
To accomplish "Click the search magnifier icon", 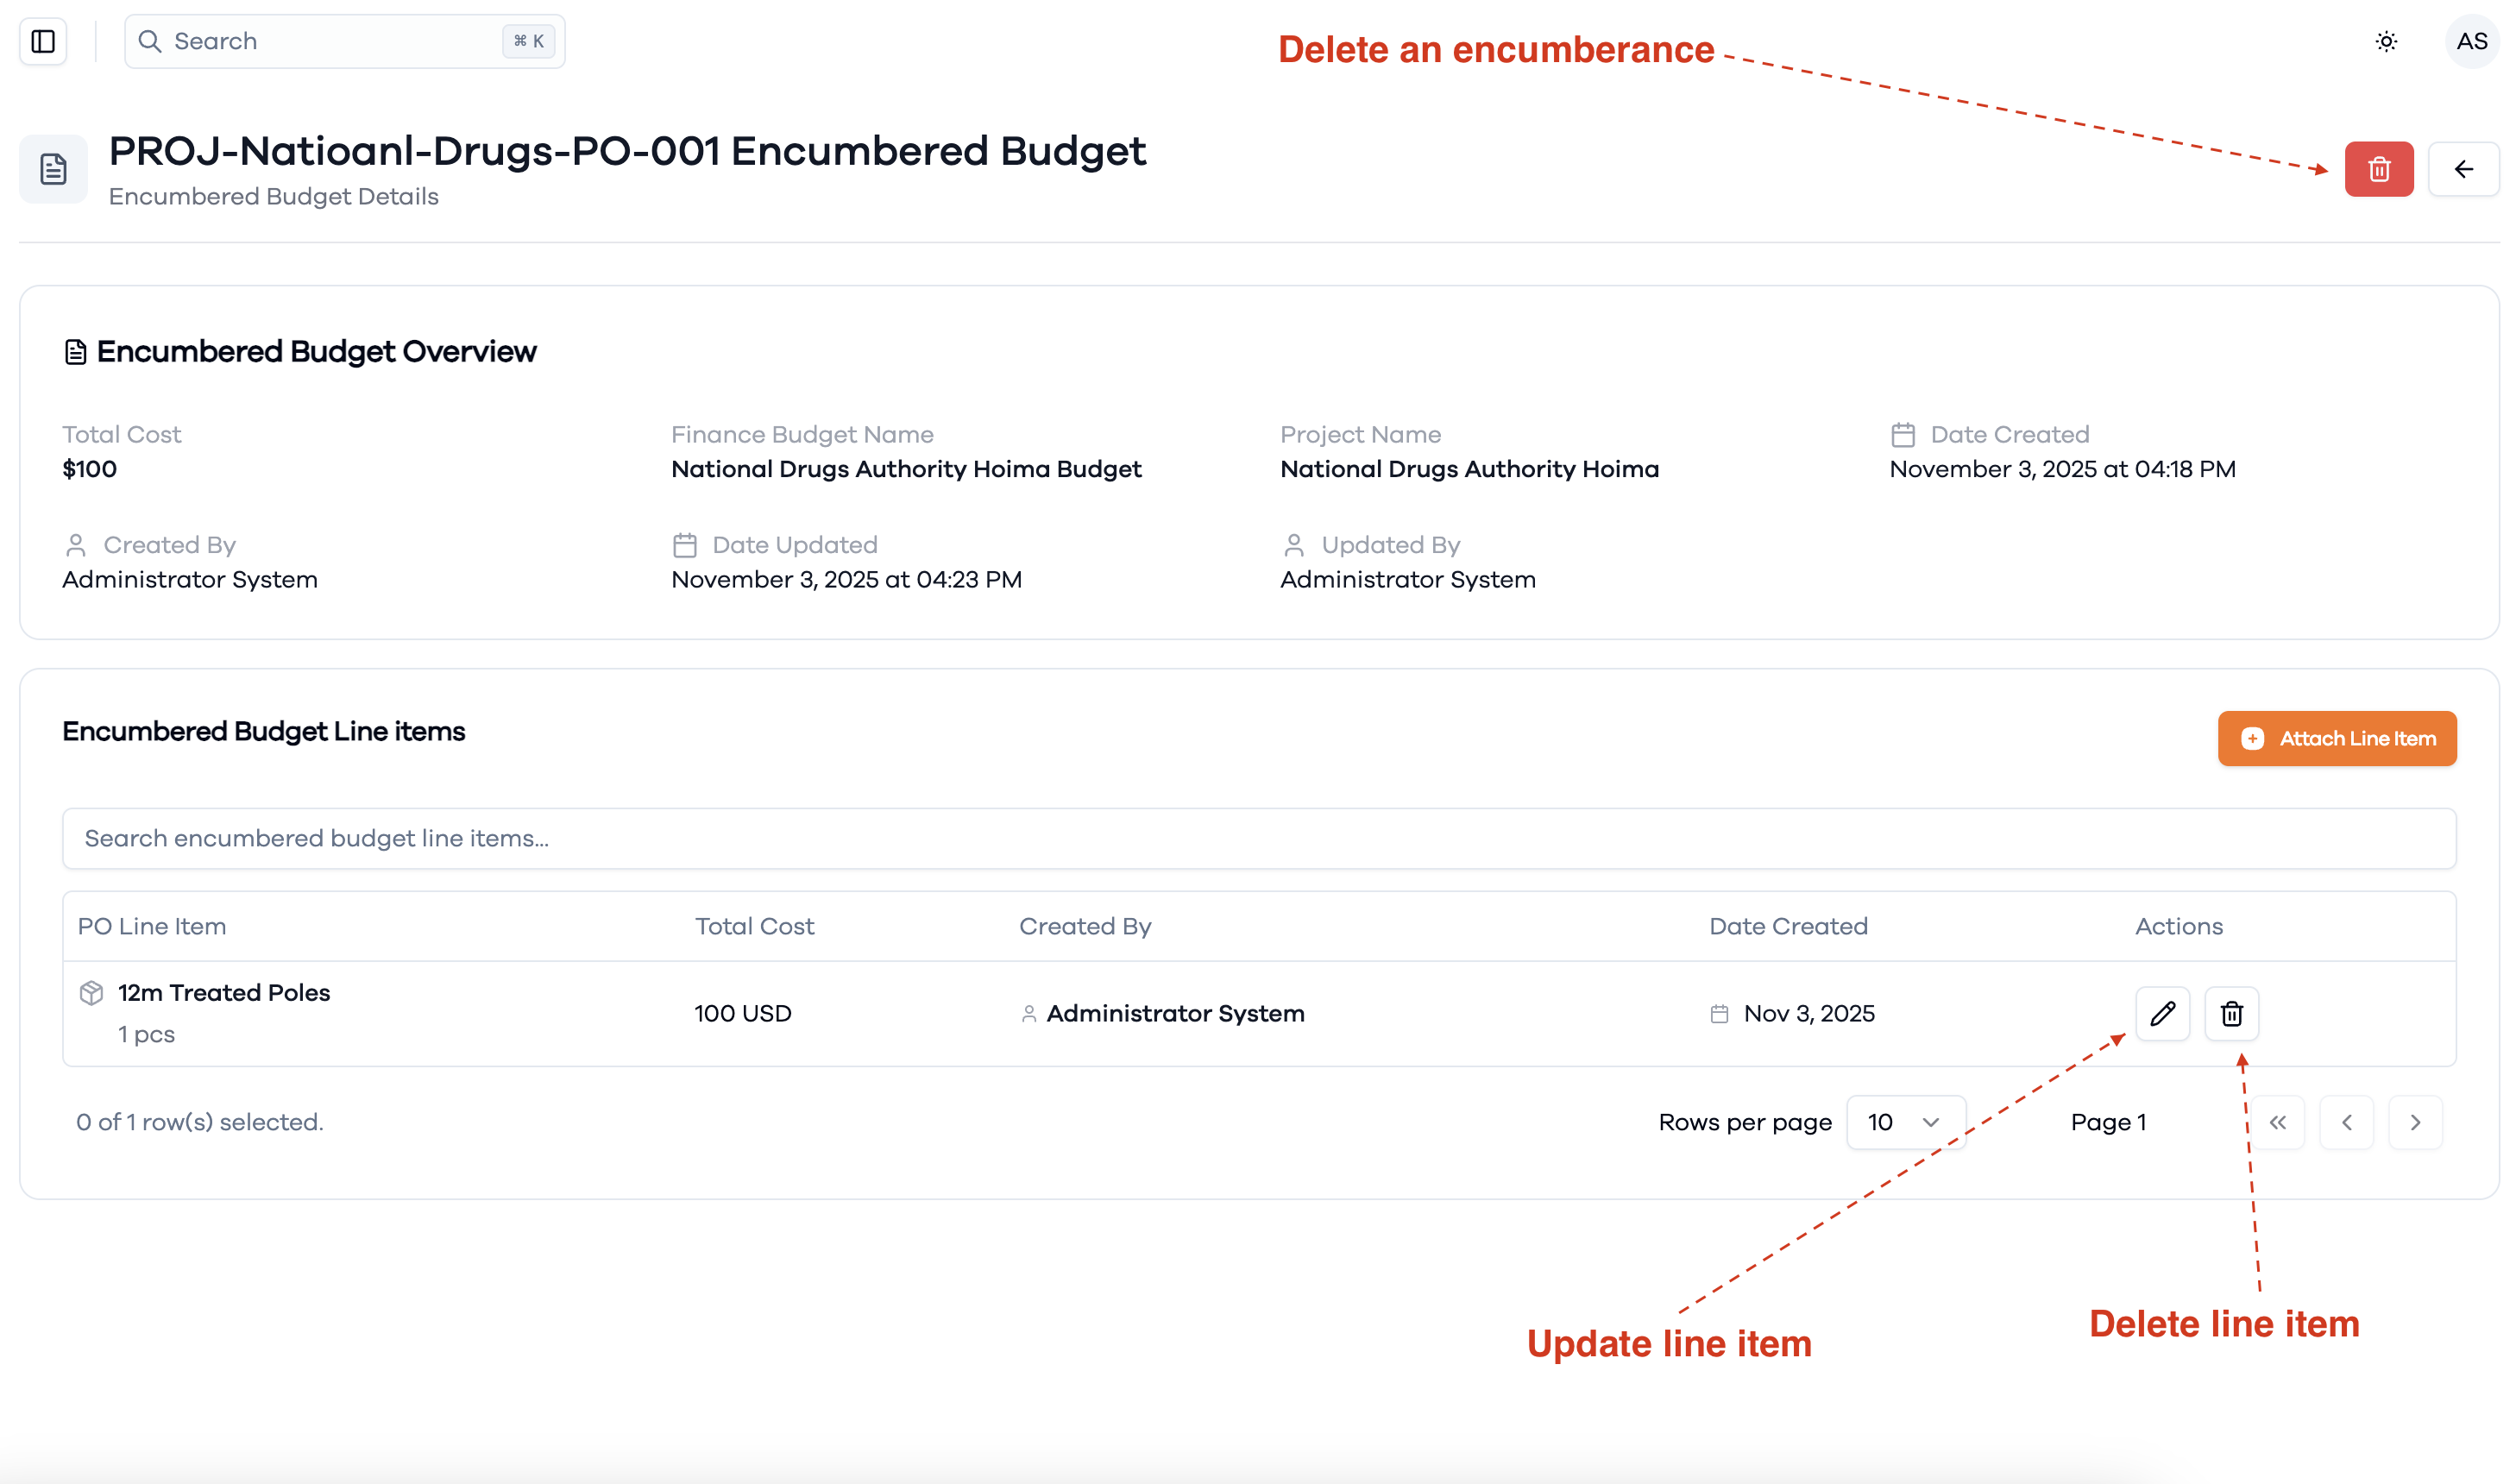I will point(150,41).
